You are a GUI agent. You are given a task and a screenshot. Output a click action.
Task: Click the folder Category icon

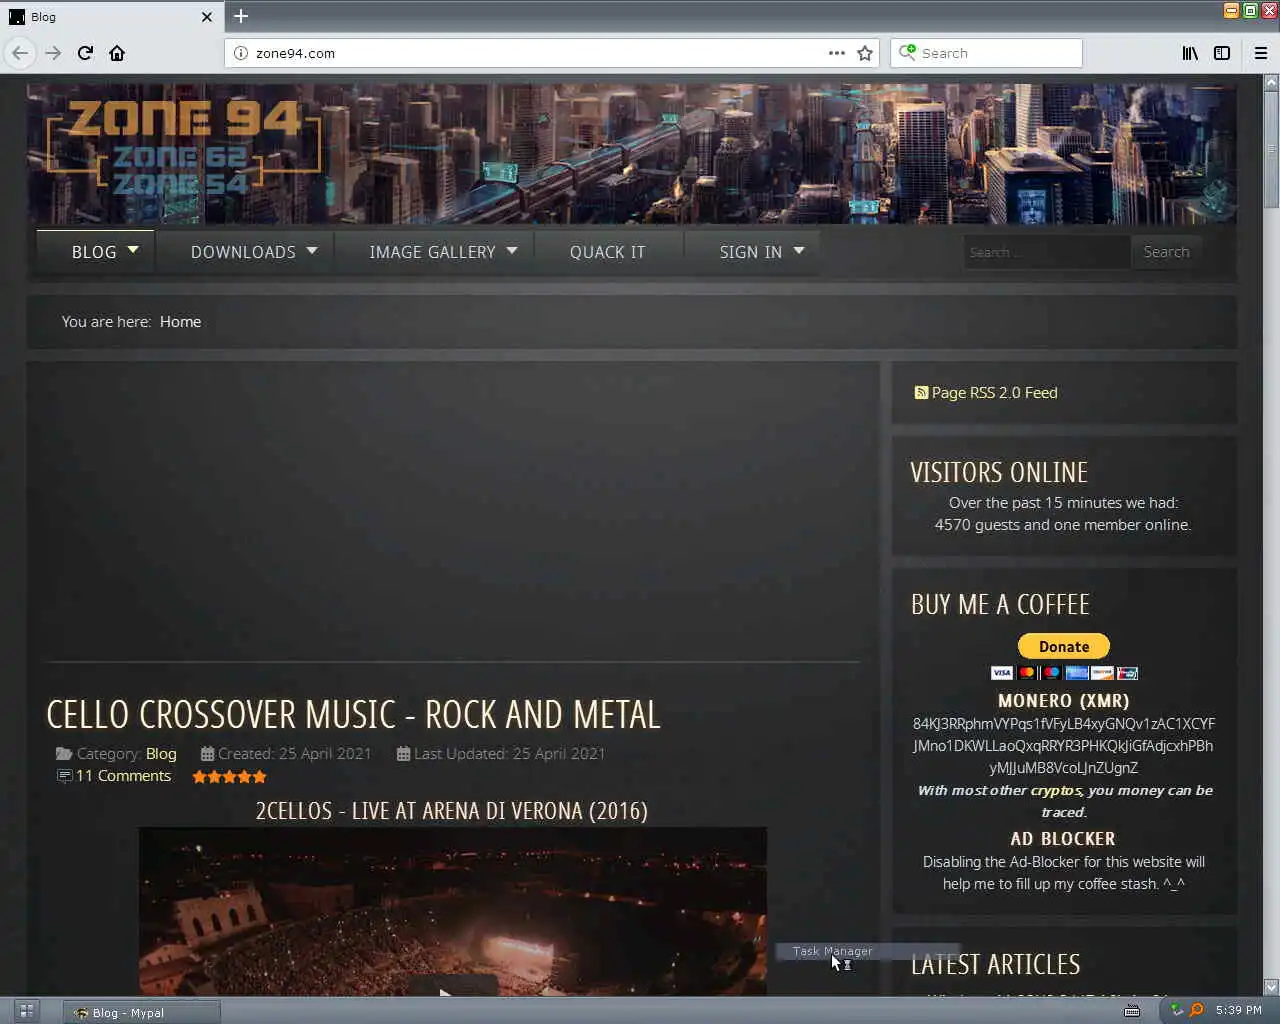pos(64,753)
